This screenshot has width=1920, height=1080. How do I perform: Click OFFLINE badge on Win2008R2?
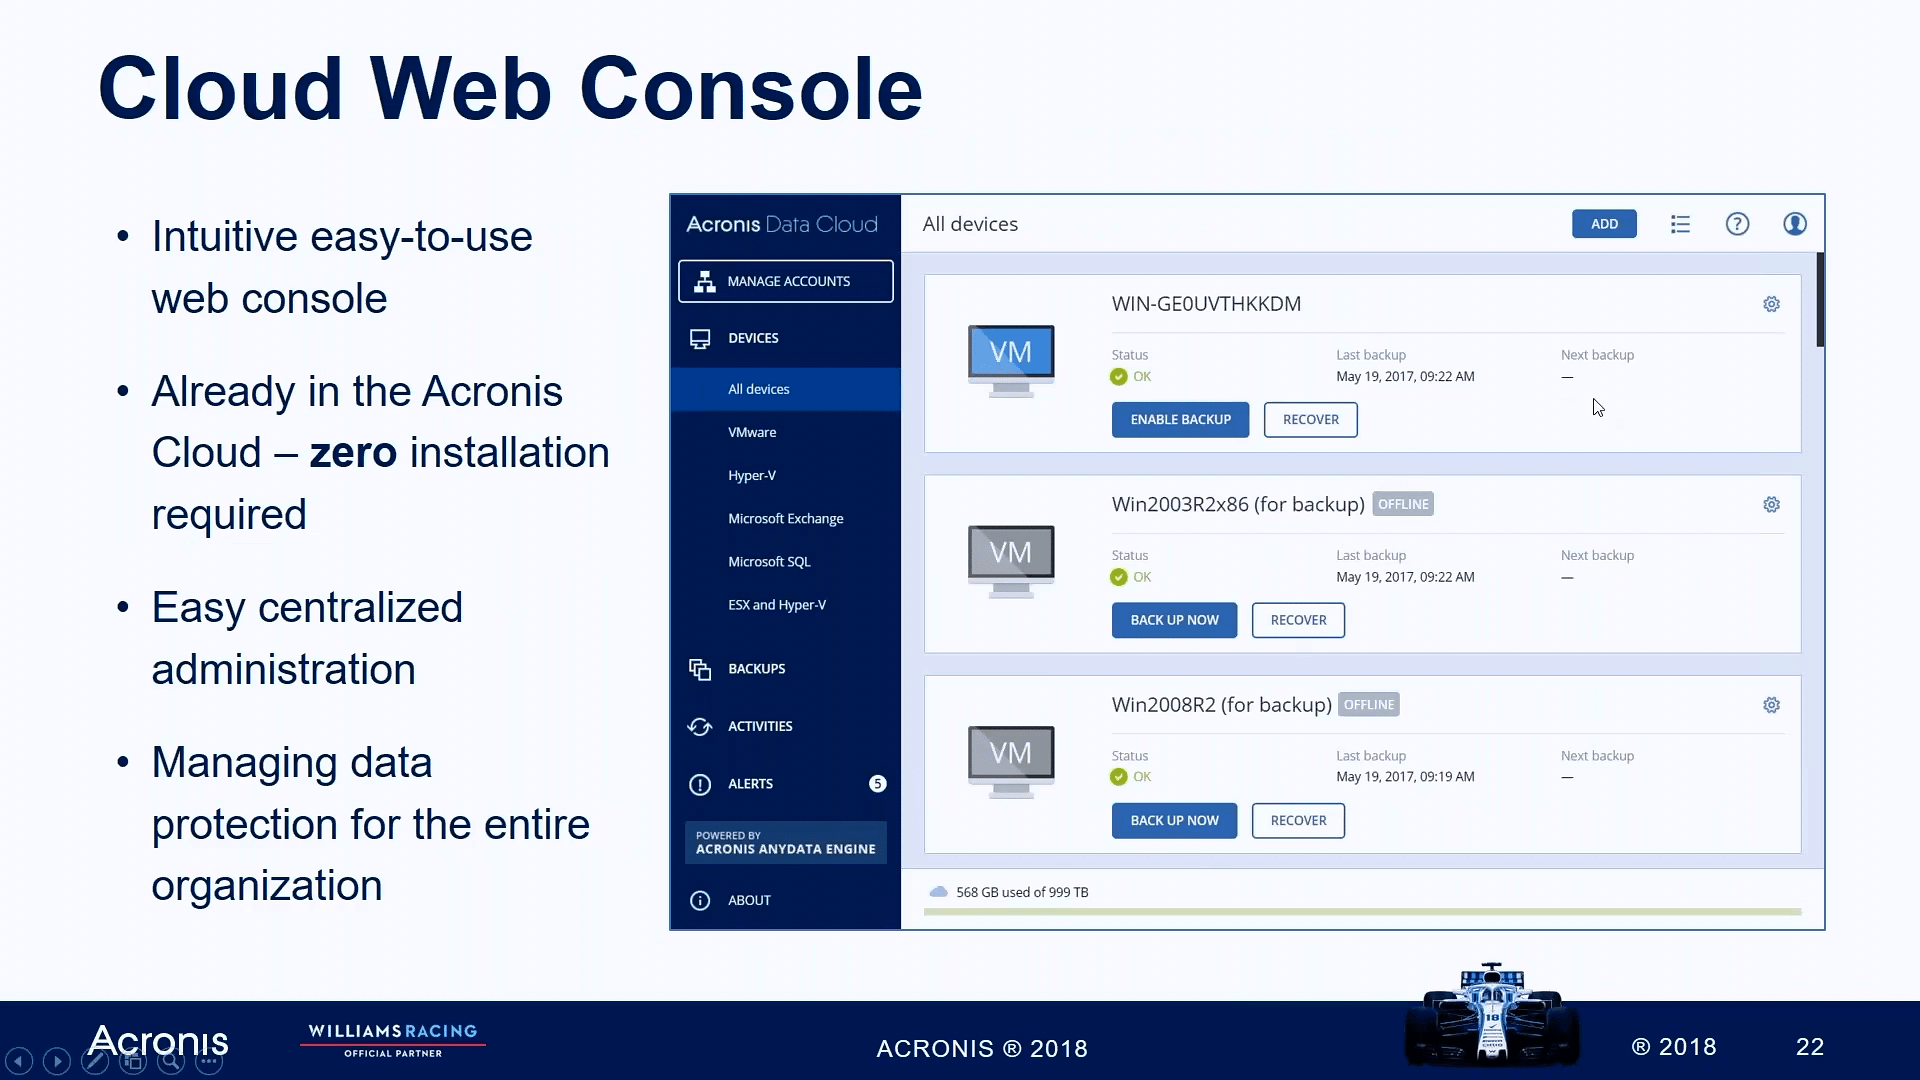tap(1369, 705)
